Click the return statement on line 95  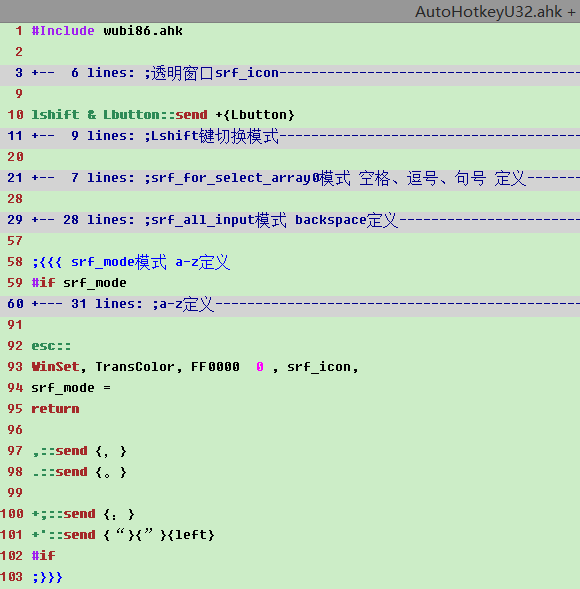click(x=55, y=409)
